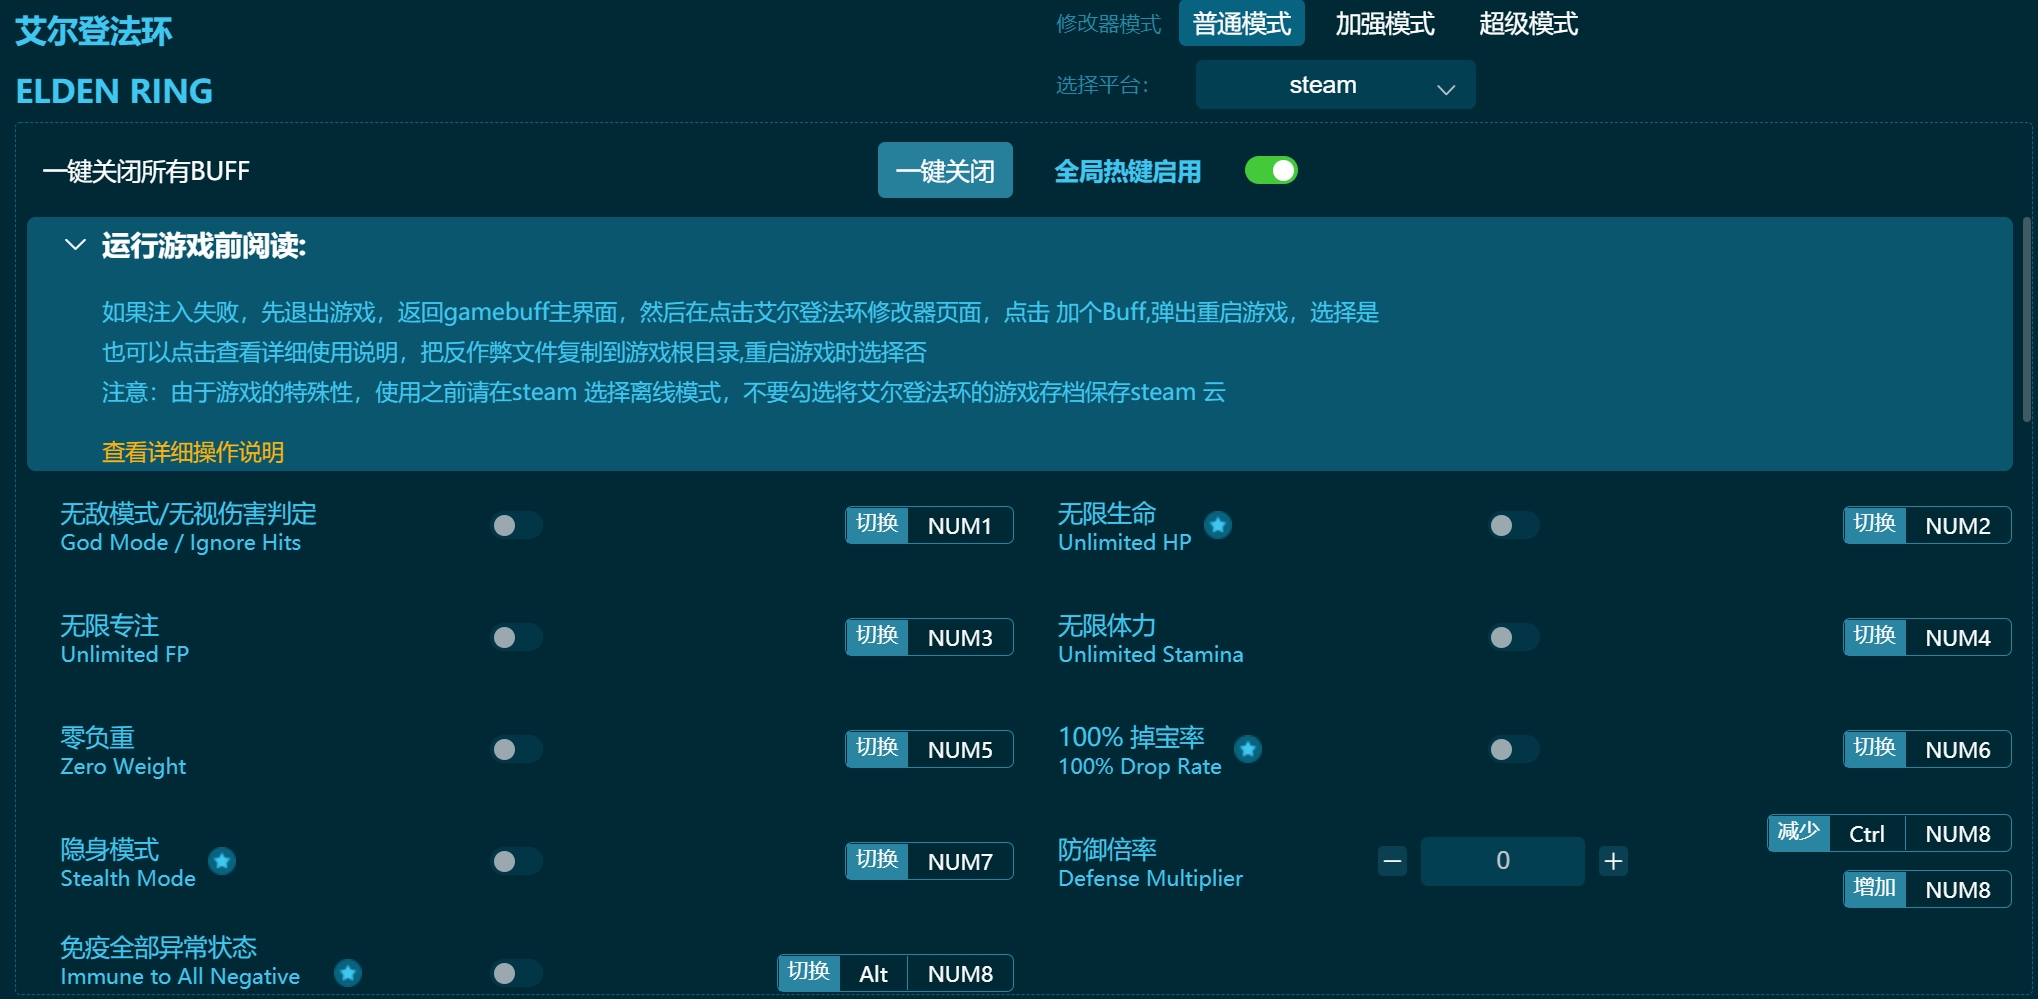Click NUM2 hotkey key field
Screen dimensions: 2038x999
tap(1958, 526)
